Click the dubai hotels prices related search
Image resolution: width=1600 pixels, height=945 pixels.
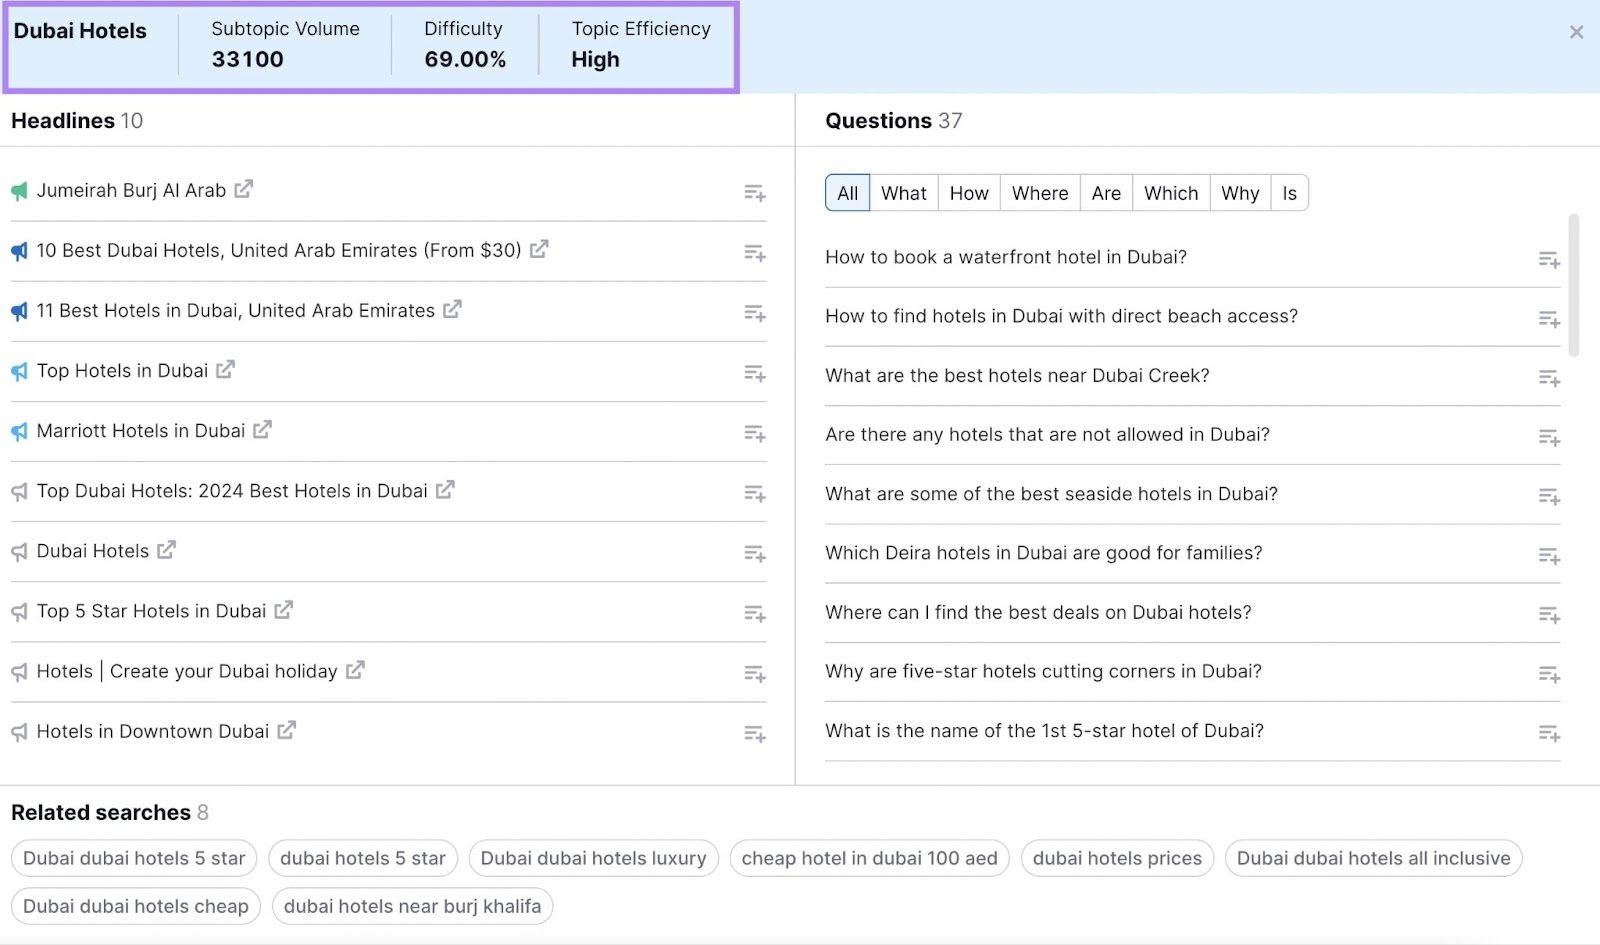pos(1117,858)
